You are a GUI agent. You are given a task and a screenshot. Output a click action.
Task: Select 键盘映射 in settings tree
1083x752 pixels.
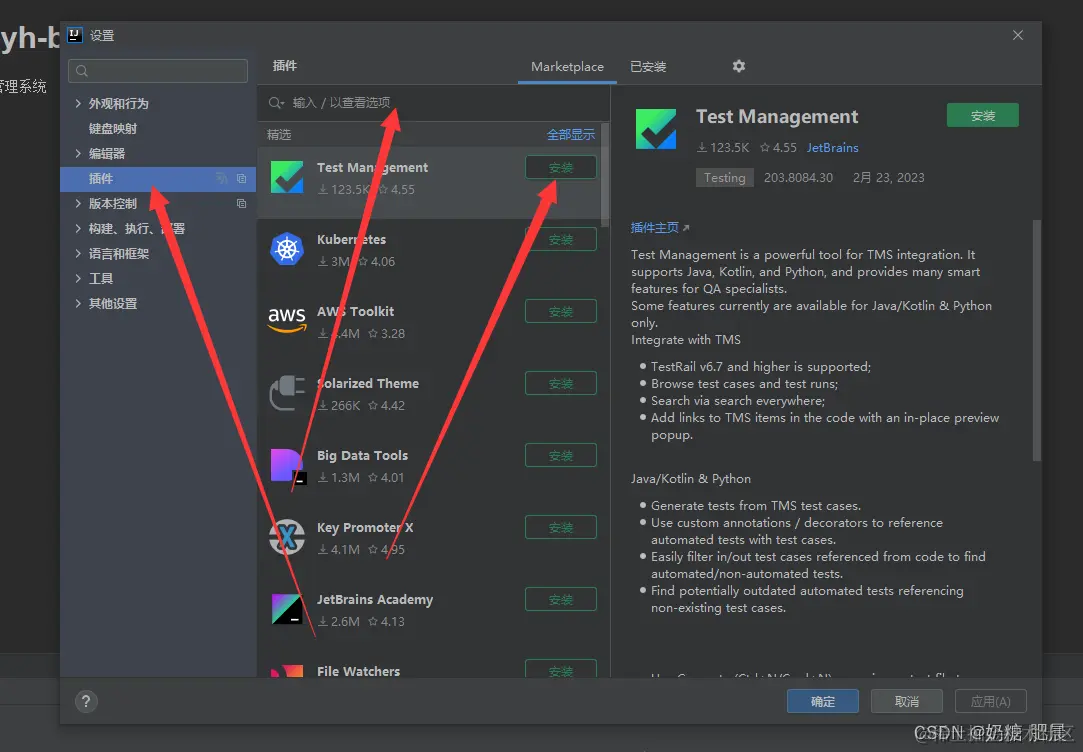(x=113, y=128)
